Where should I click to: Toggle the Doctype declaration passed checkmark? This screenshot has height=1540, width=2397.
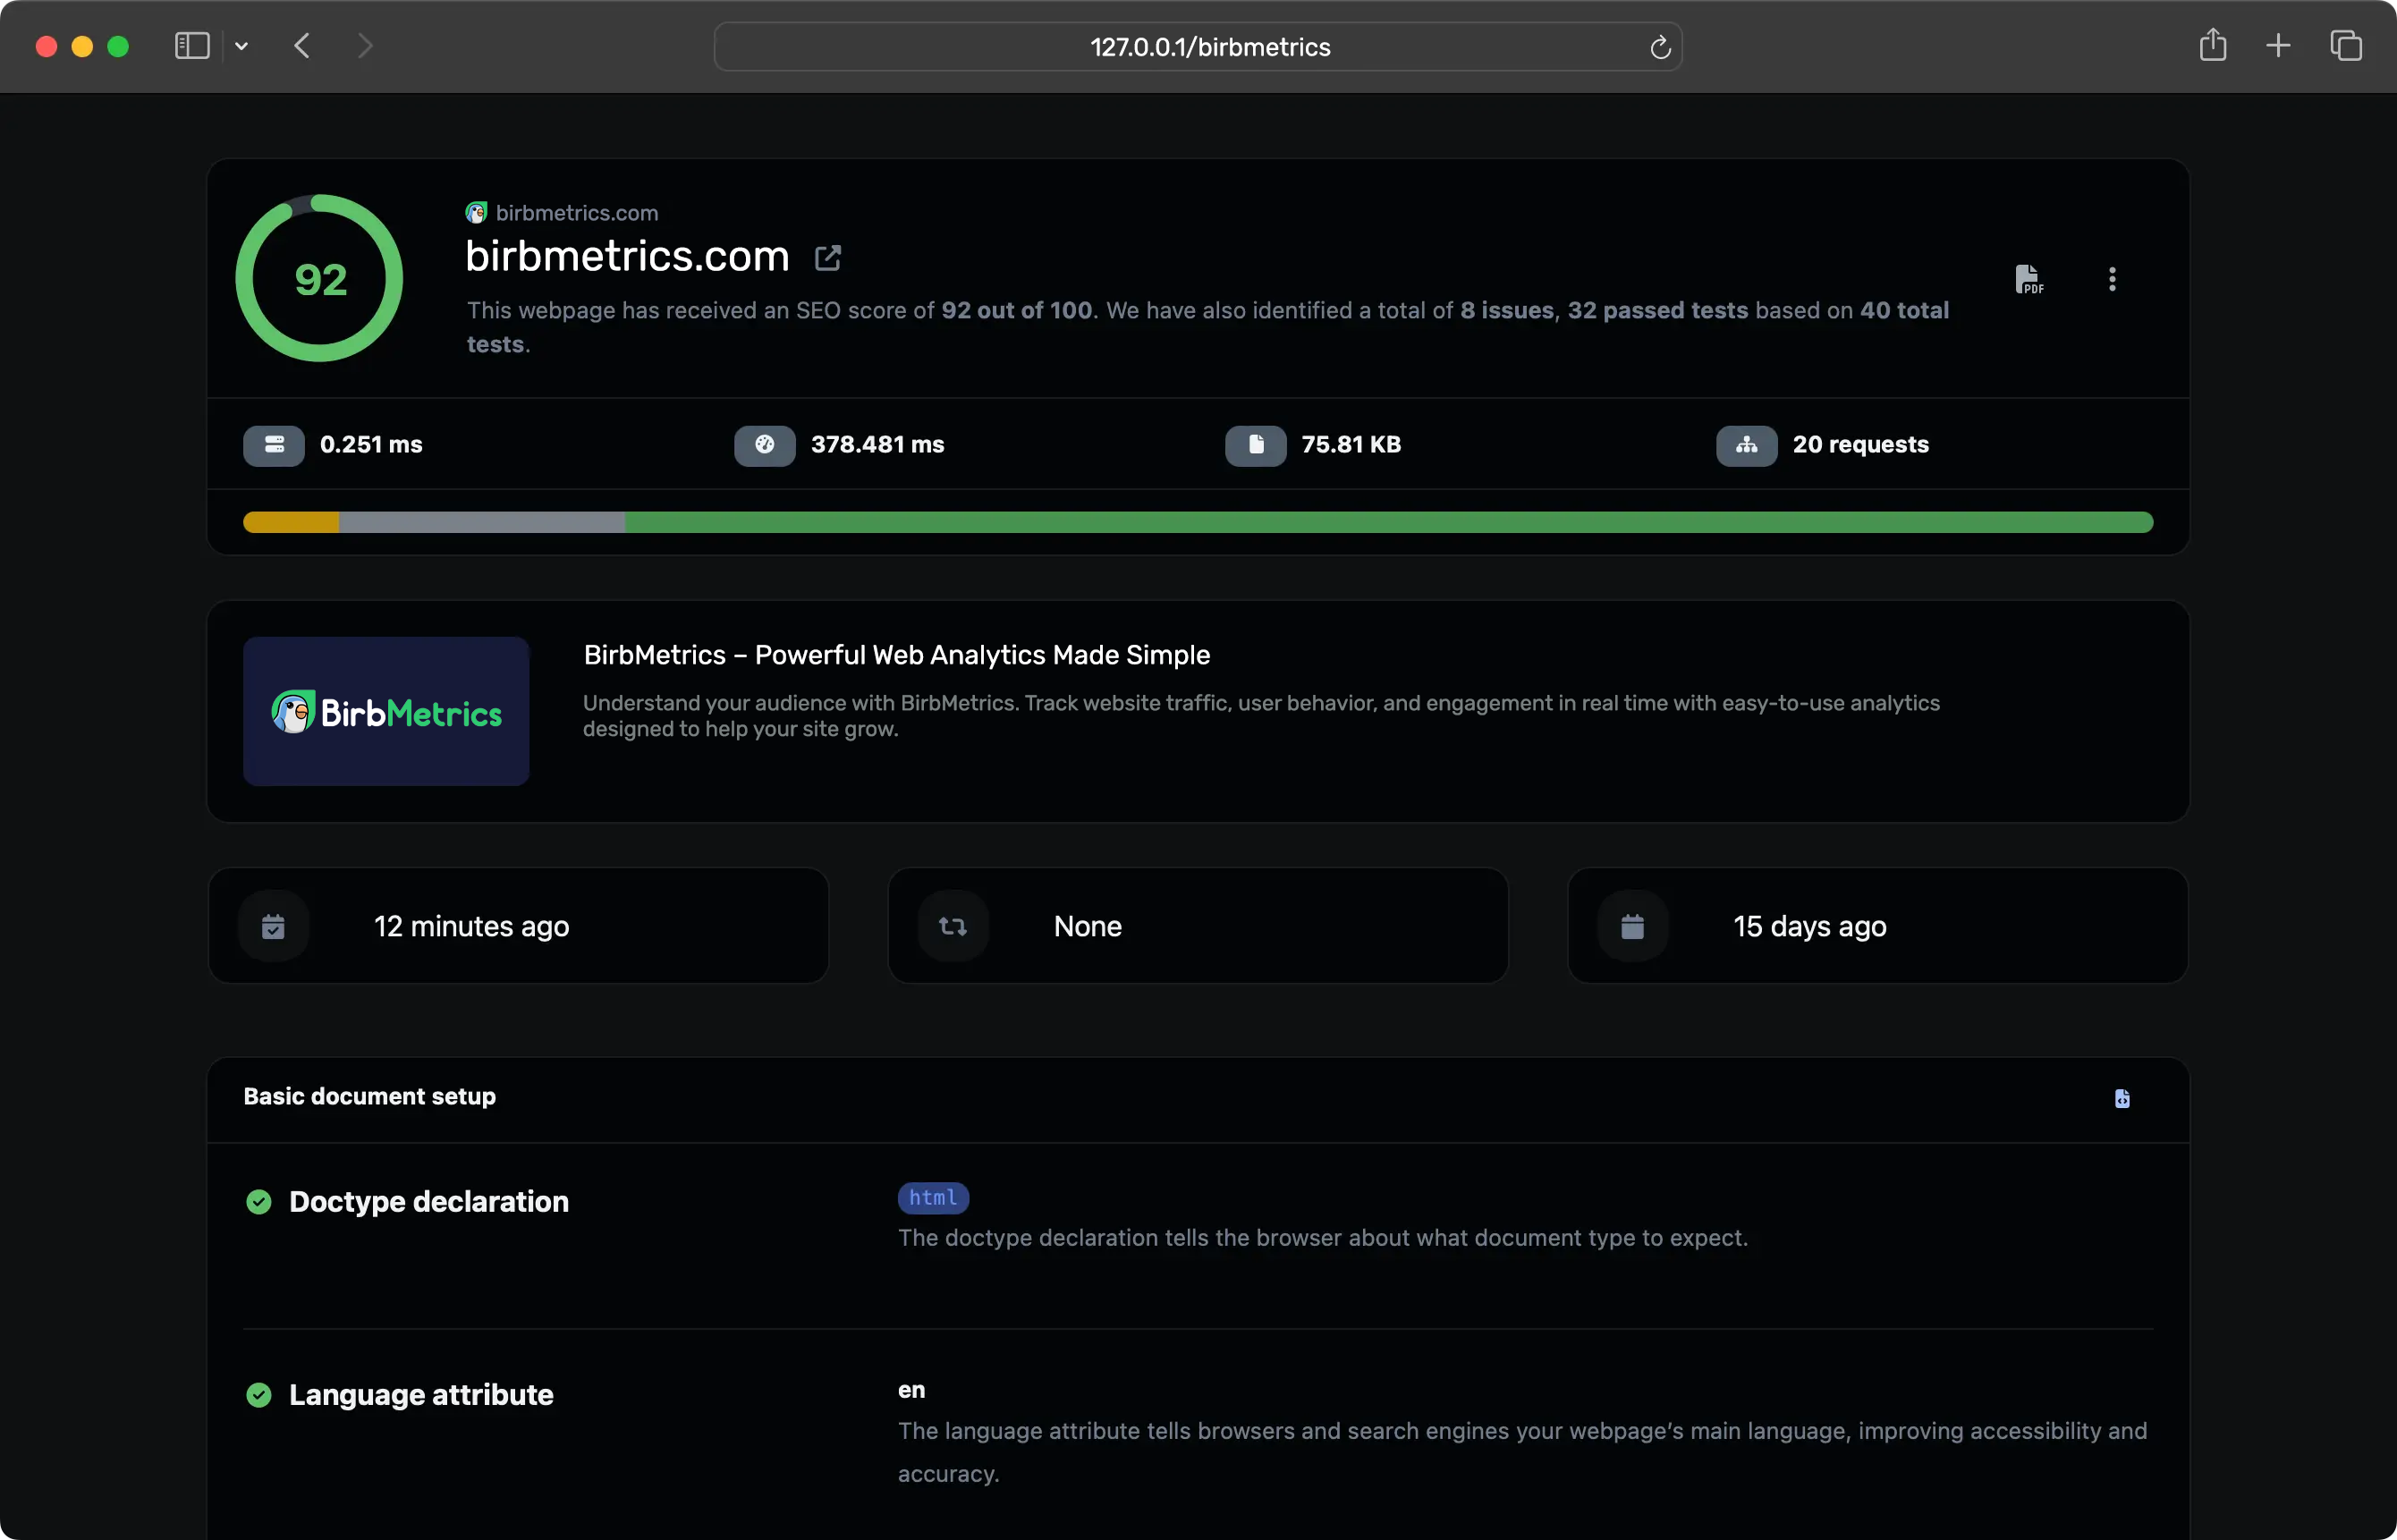[x=260, y=1201]
